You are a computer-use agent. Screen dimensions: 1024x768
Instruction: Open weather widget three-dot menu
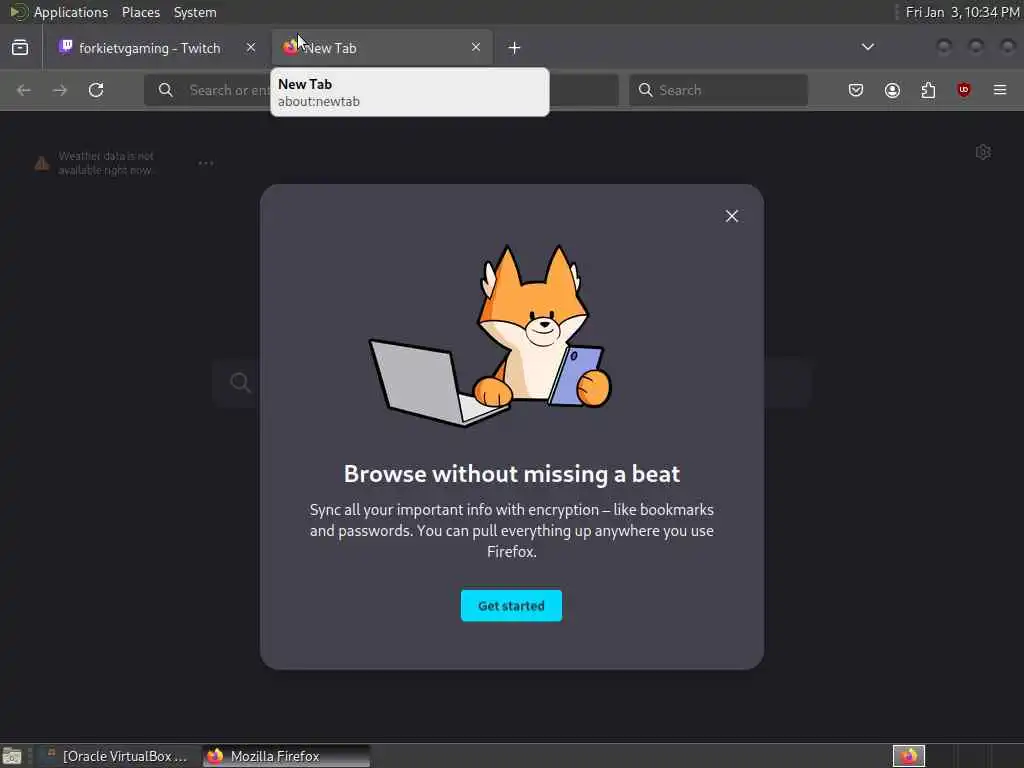pyautogui.click(x=206, y=163)
